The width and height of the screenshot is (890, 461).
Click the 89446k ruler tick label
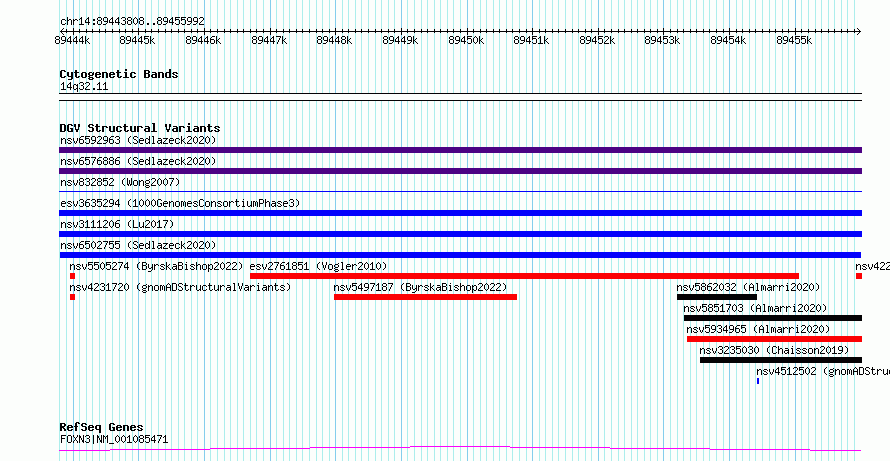pyautogui.click(x=203, y=40)
